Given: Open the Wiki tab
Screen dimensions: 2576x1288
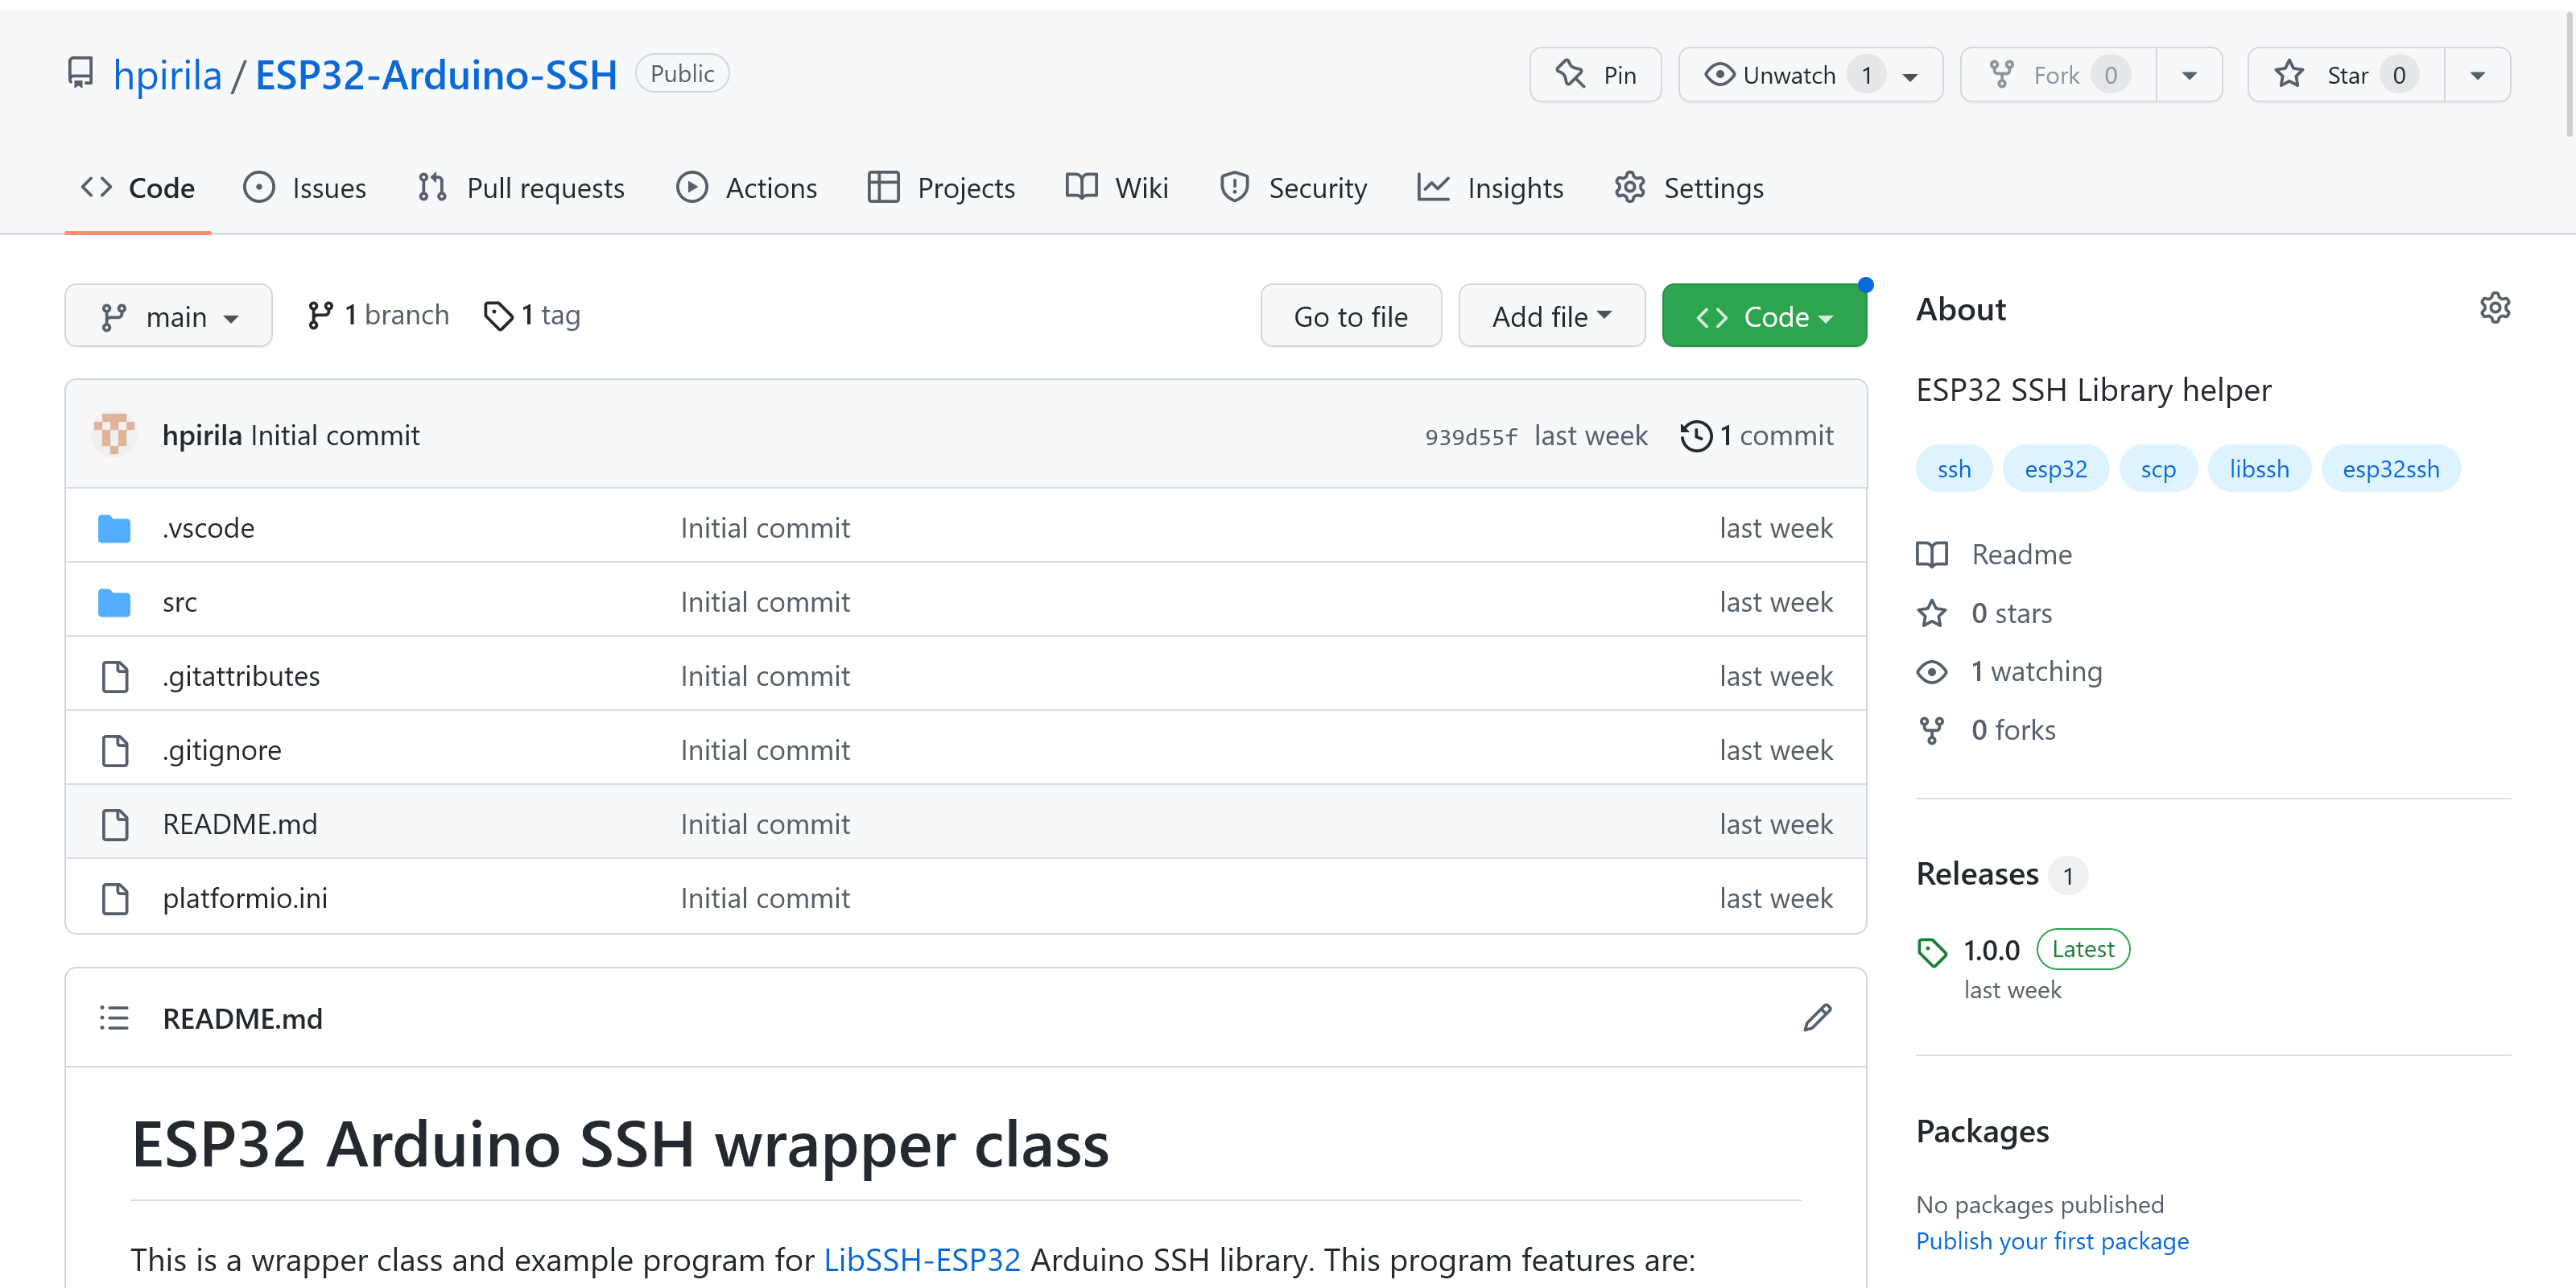Looking at the screenshot, I should click(1116, 188).
